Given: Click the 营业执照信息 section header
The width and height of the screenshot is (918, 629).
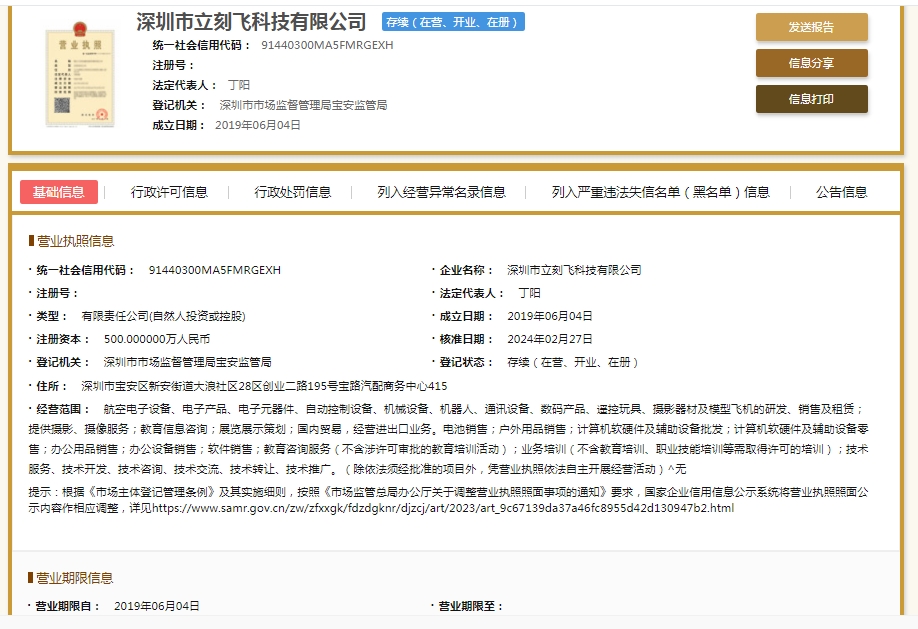Looking at the screenshot, I should click(x=75, y=241).
